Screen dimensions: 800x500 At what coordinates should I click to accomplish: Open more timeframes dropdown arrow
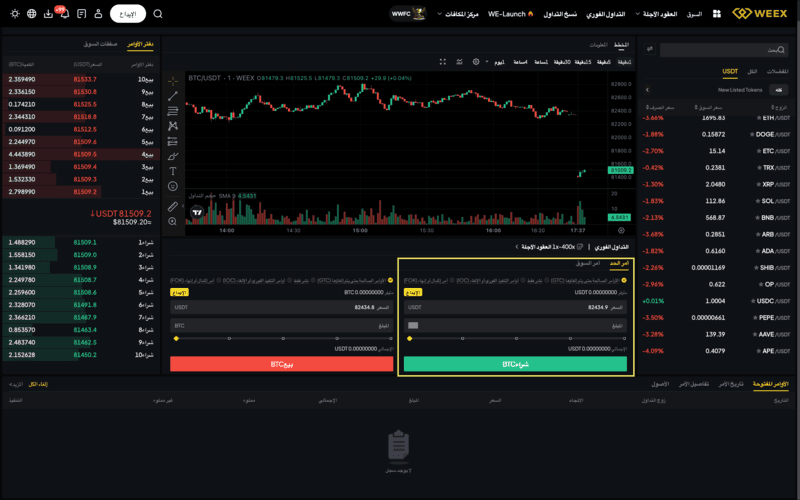[487, 62]
